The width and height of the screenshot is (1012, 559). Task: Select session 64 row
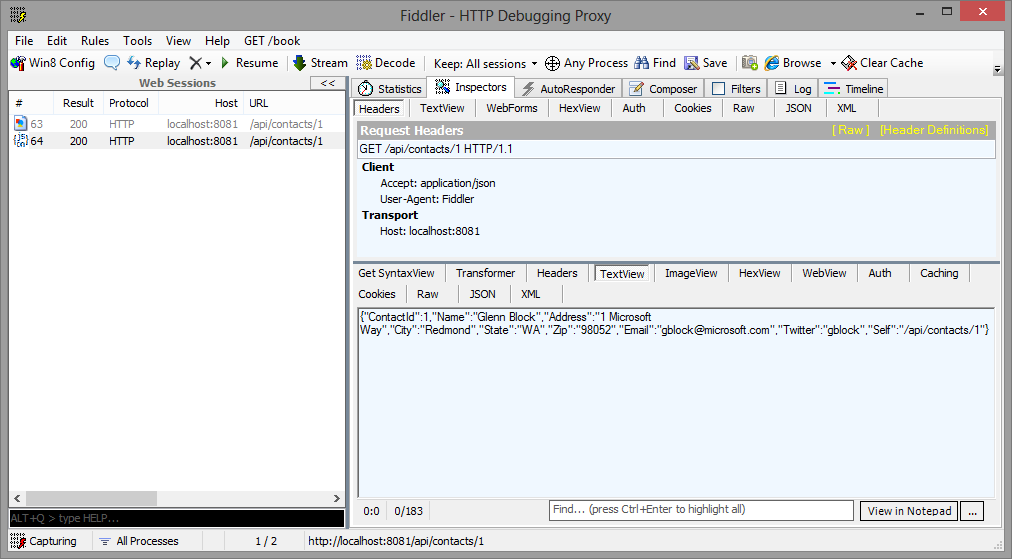point(177,141)
